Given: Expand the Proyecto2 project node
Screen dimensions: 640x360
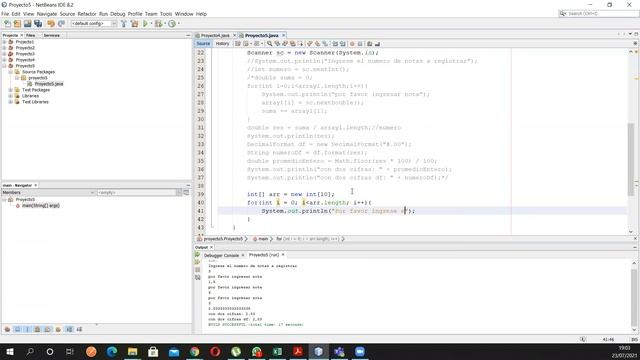Looking at the screenshot, I should coord(4,48).
